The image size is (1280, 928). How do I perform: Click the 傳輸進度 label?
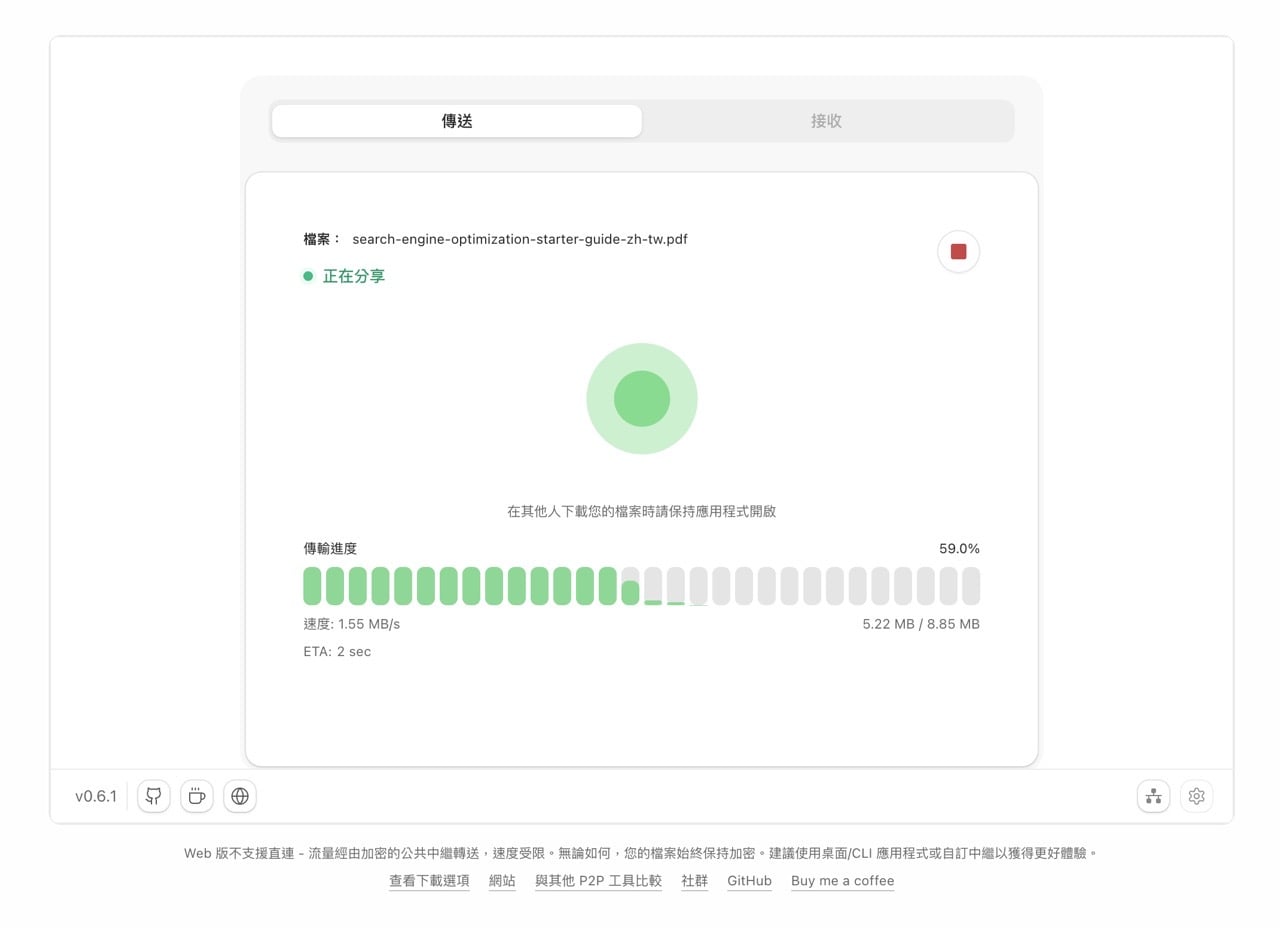pyautogui.click(x=330, y=548)
